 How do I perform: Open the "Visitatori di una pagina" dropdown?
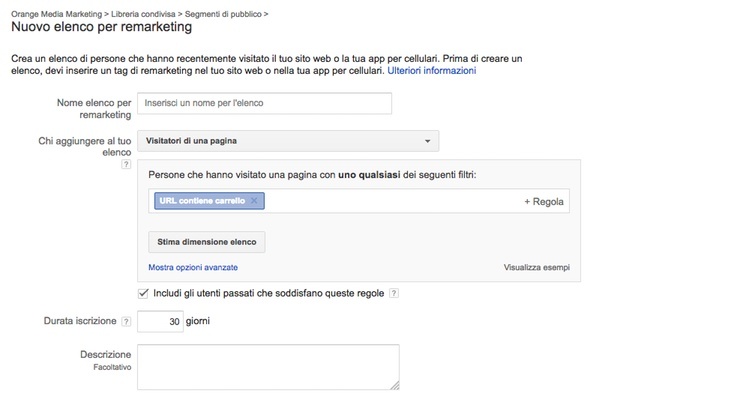286,141
